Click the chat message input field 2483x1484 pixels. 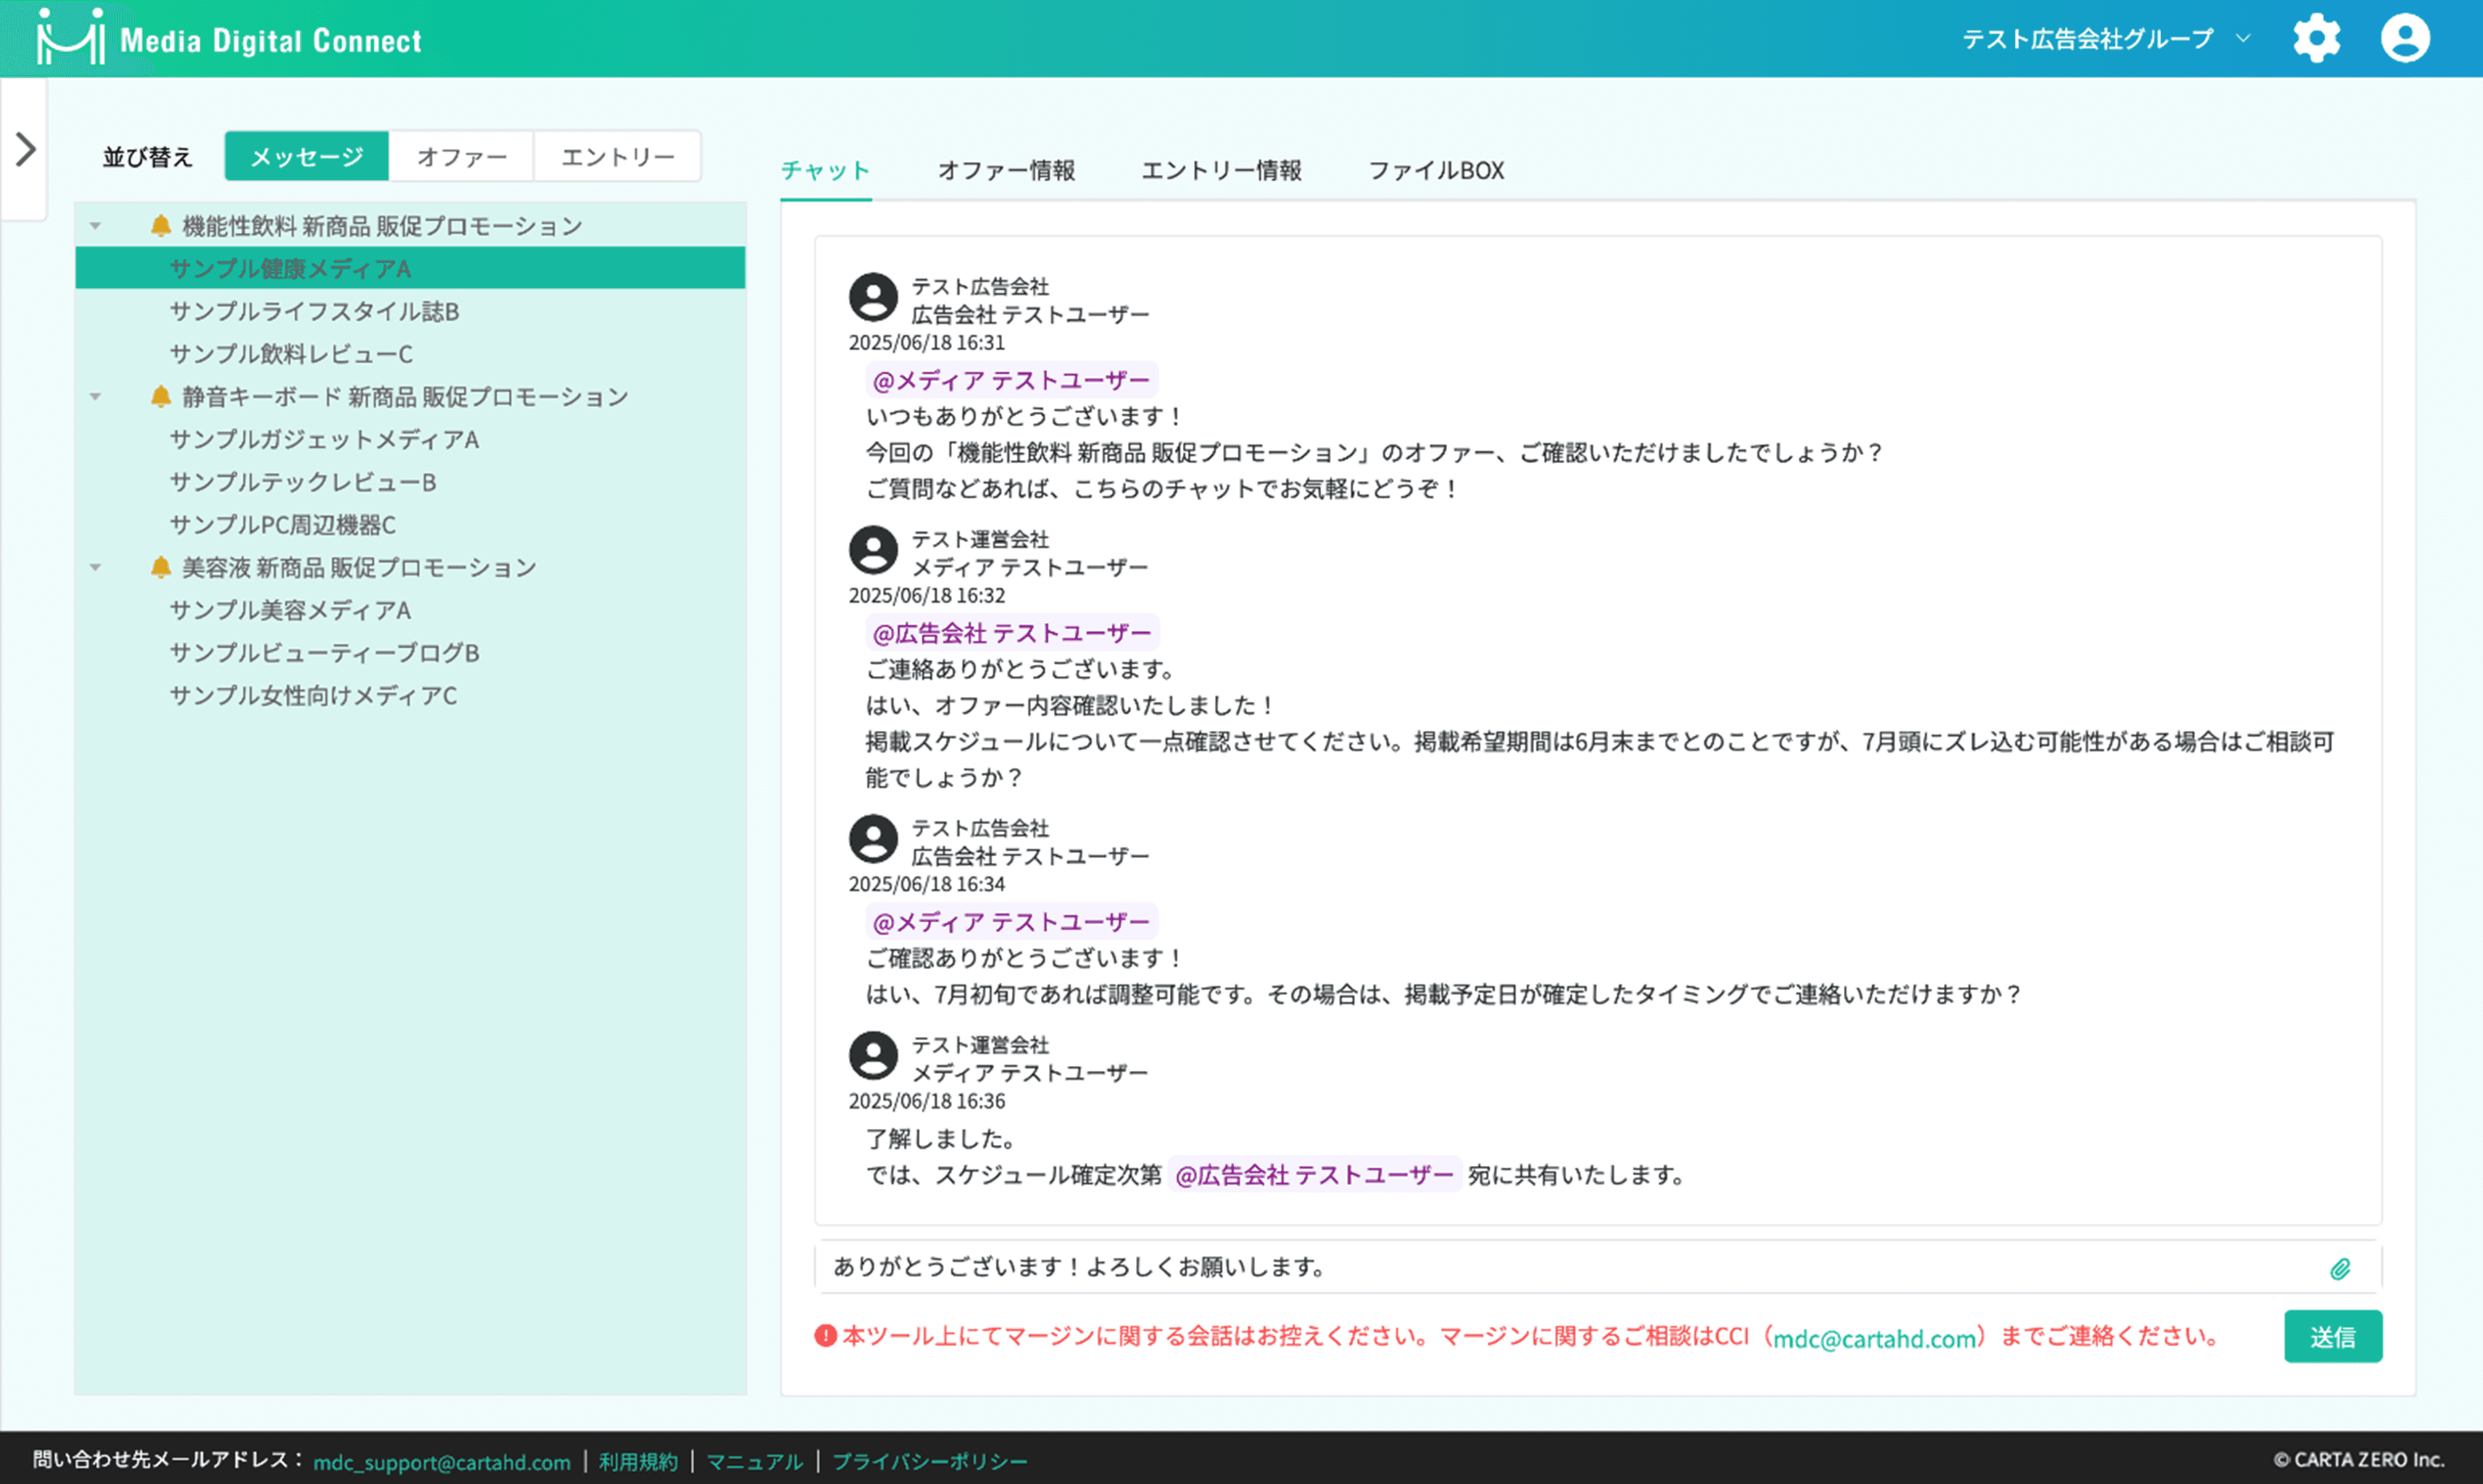(1560, 1267)
